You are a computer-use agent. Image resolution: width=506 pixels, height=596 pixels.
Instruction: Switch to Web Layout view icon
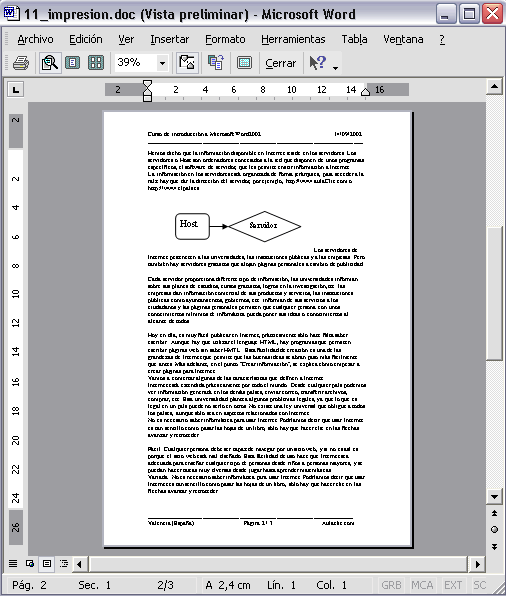(30, 563)
